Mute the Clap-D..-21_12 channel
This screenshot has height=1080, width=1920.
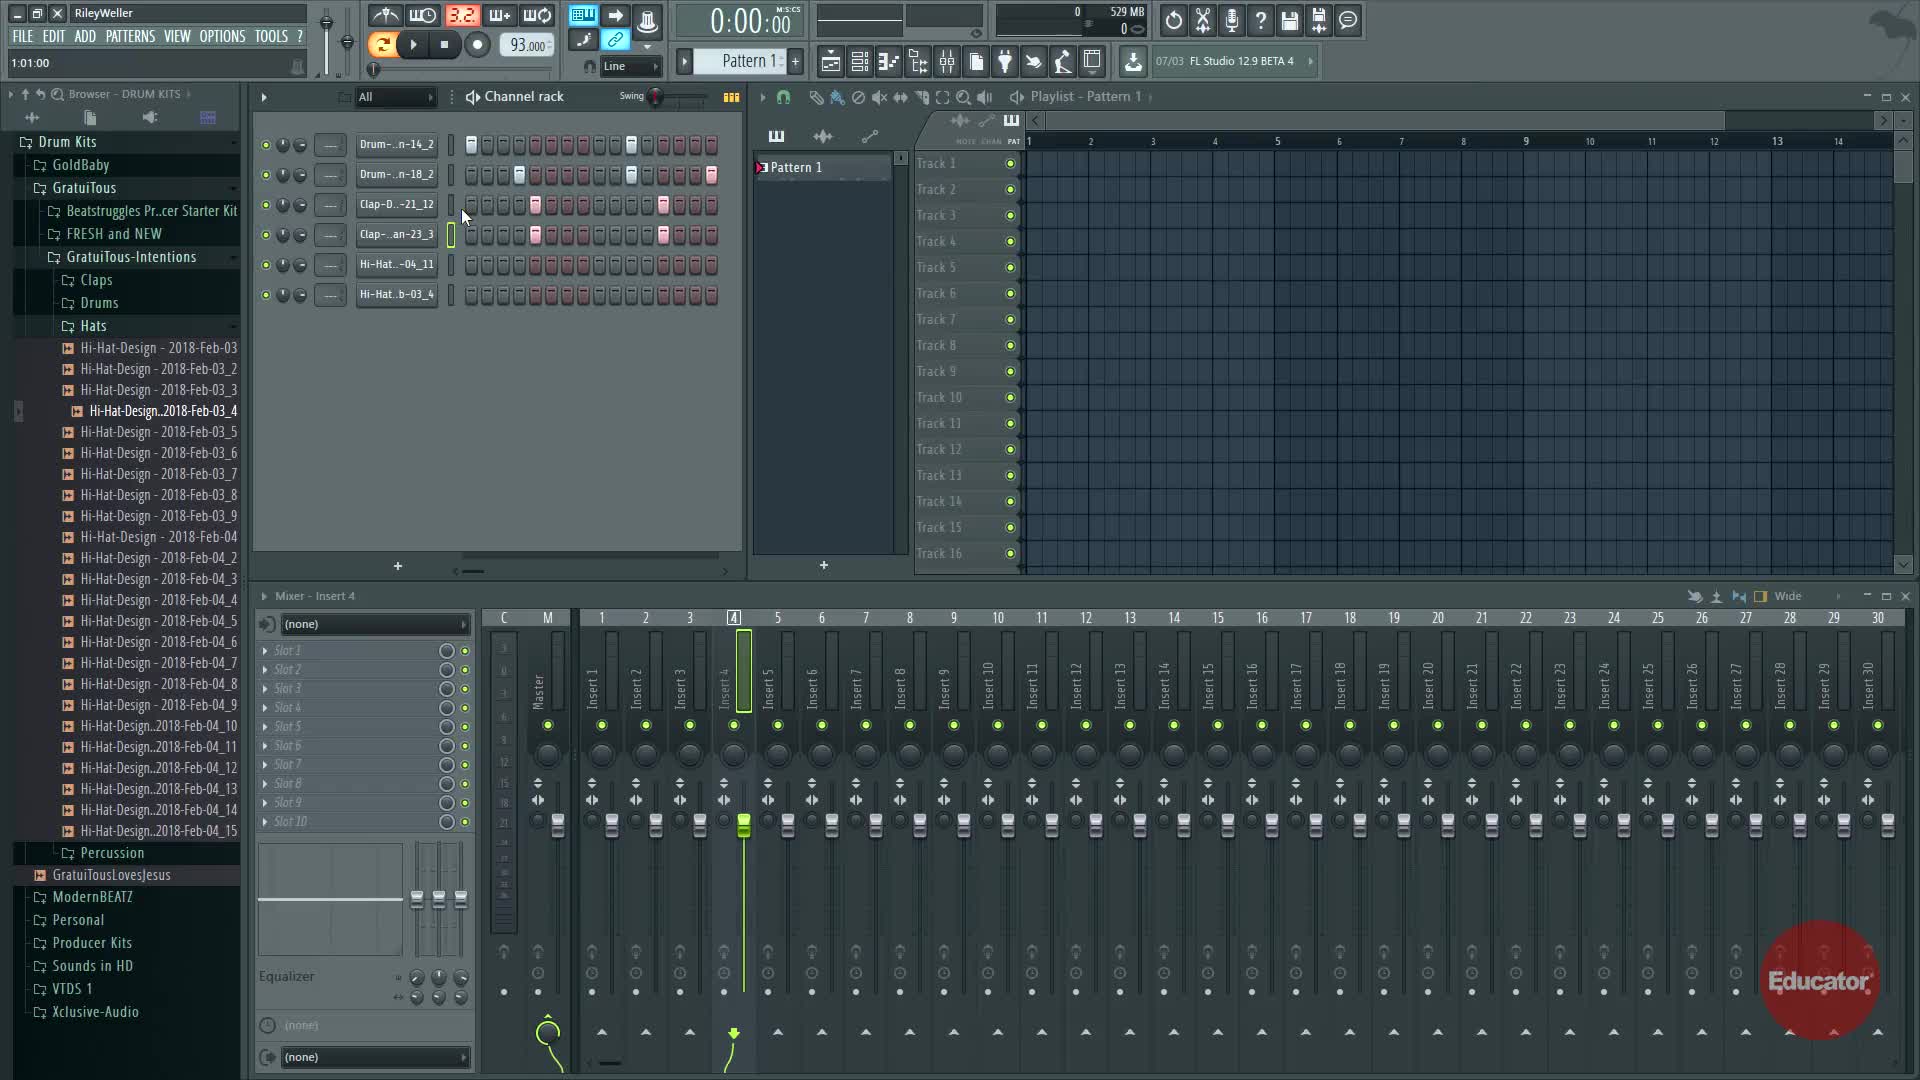point(265,205)
